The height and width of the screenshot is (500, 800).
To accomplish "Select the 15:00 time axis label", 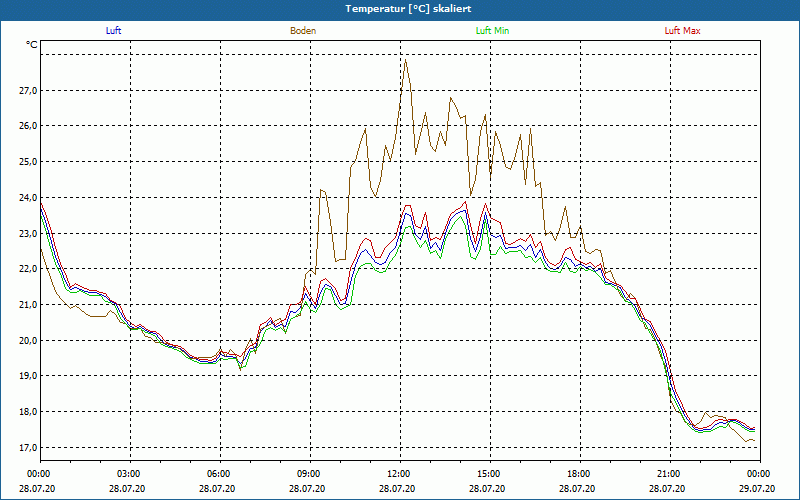I will [489, 474].
